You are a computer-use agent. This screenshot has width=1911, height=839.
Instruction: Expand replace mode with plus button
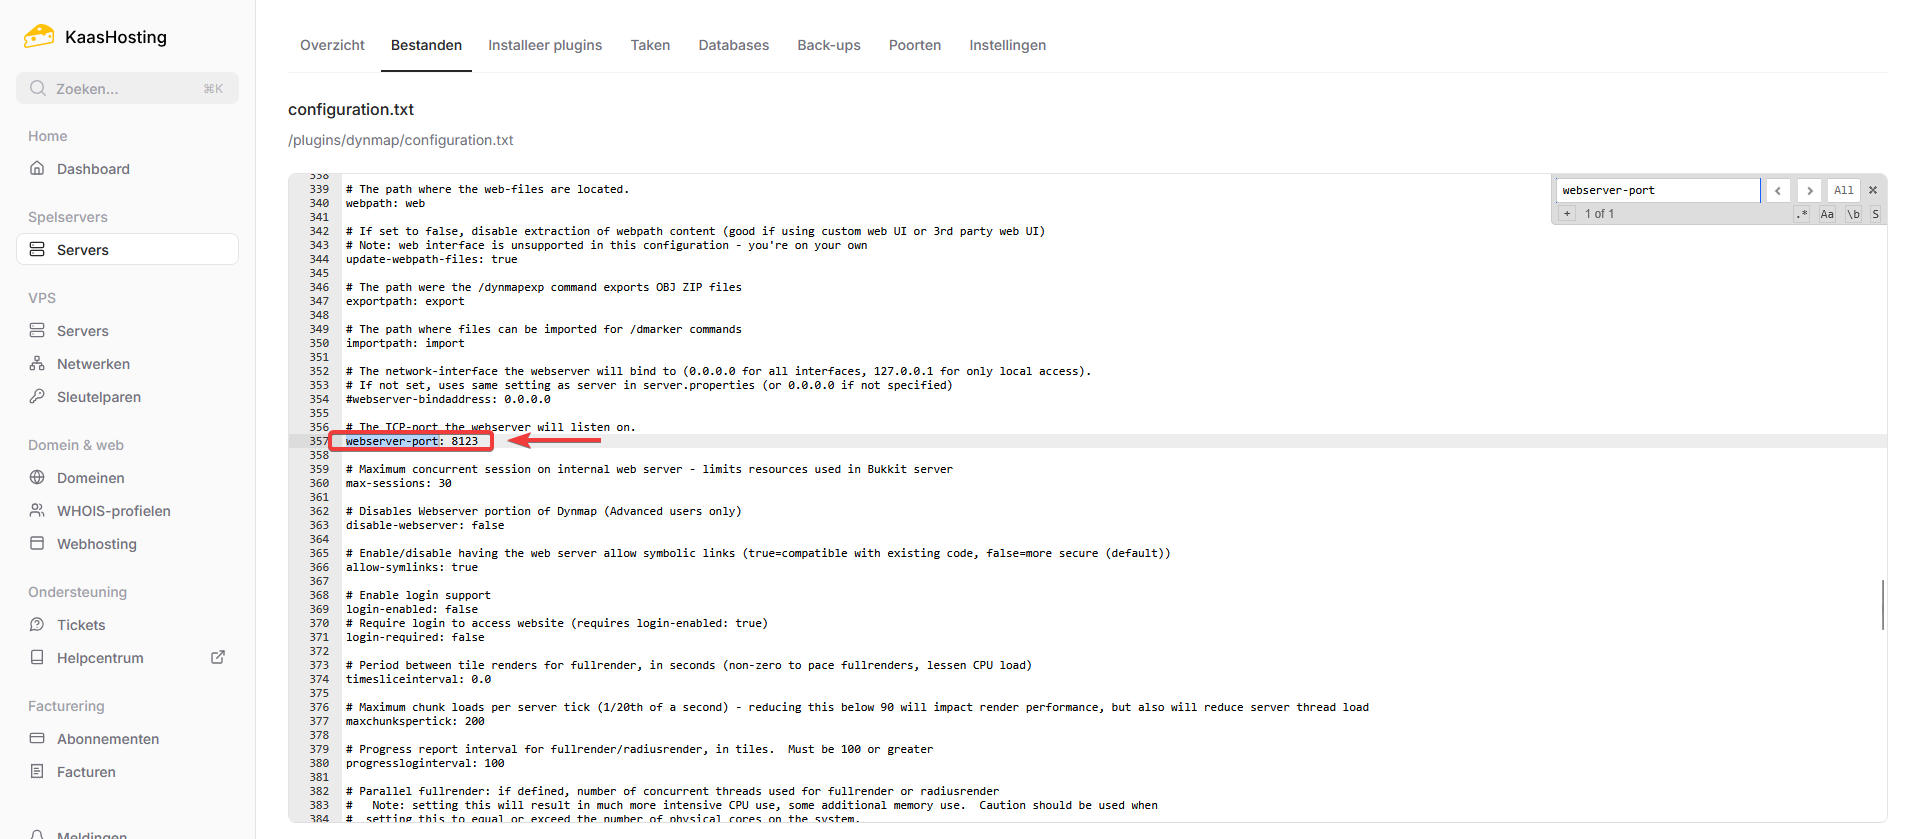pyautogui.click(x=1567, y=214)
